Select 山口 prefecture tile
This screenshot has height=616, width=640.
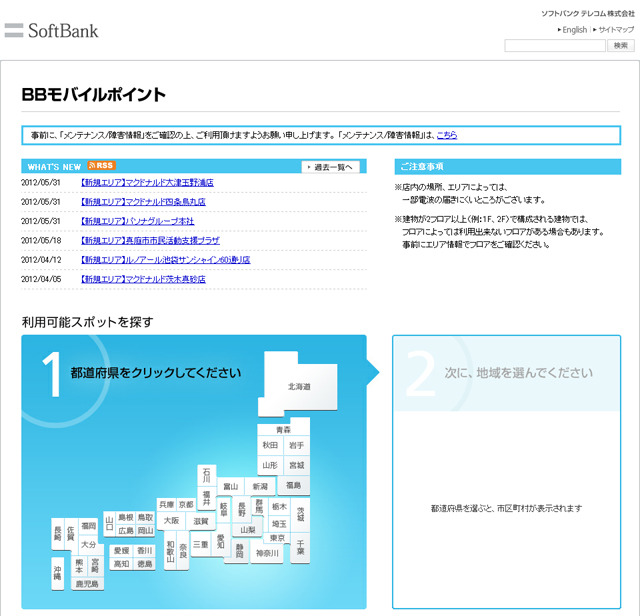coord(109,524)
